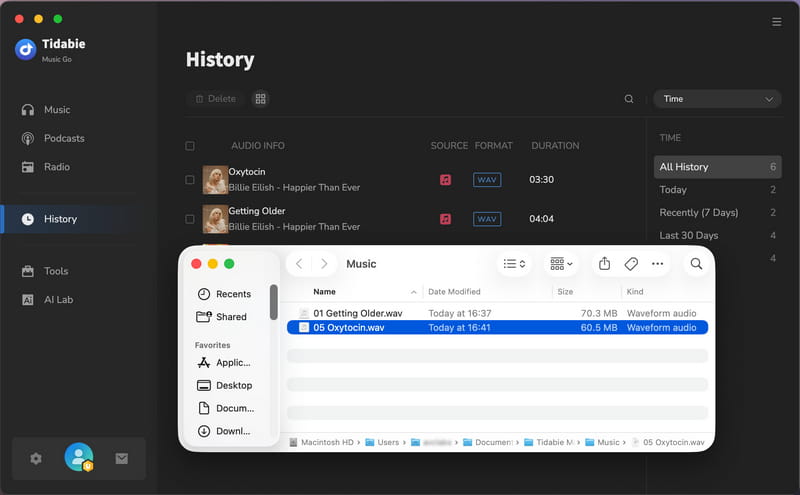This screenshot has width=800, height=495.
Task: Open the Finder group-by dropdown
Action: [x=561, y=264]
